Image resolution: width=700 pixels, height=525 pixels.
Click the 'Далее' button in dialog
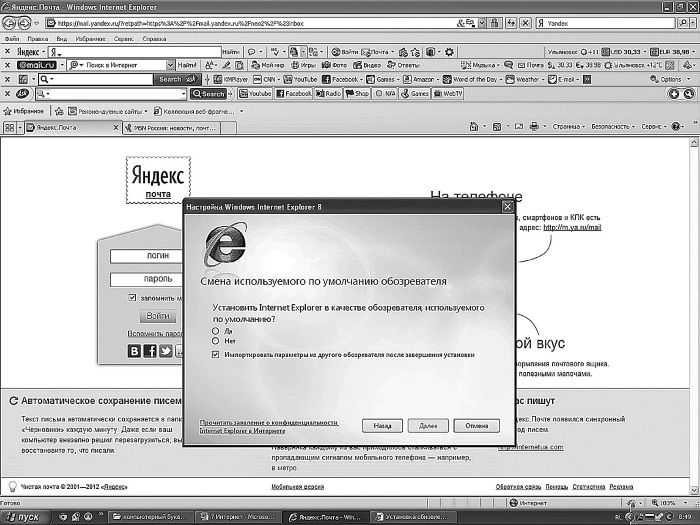[x=428, y=425]
